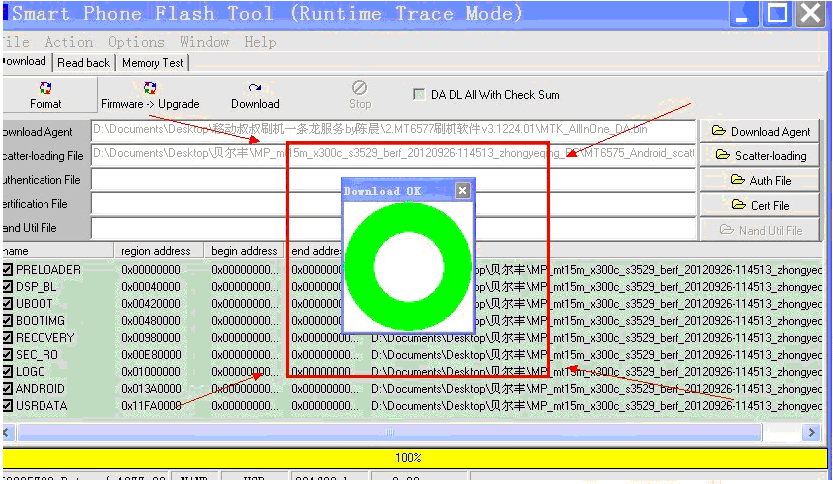
Task: Maximize the Smart Phone Flash Tool window
Action: coord(777,13)
